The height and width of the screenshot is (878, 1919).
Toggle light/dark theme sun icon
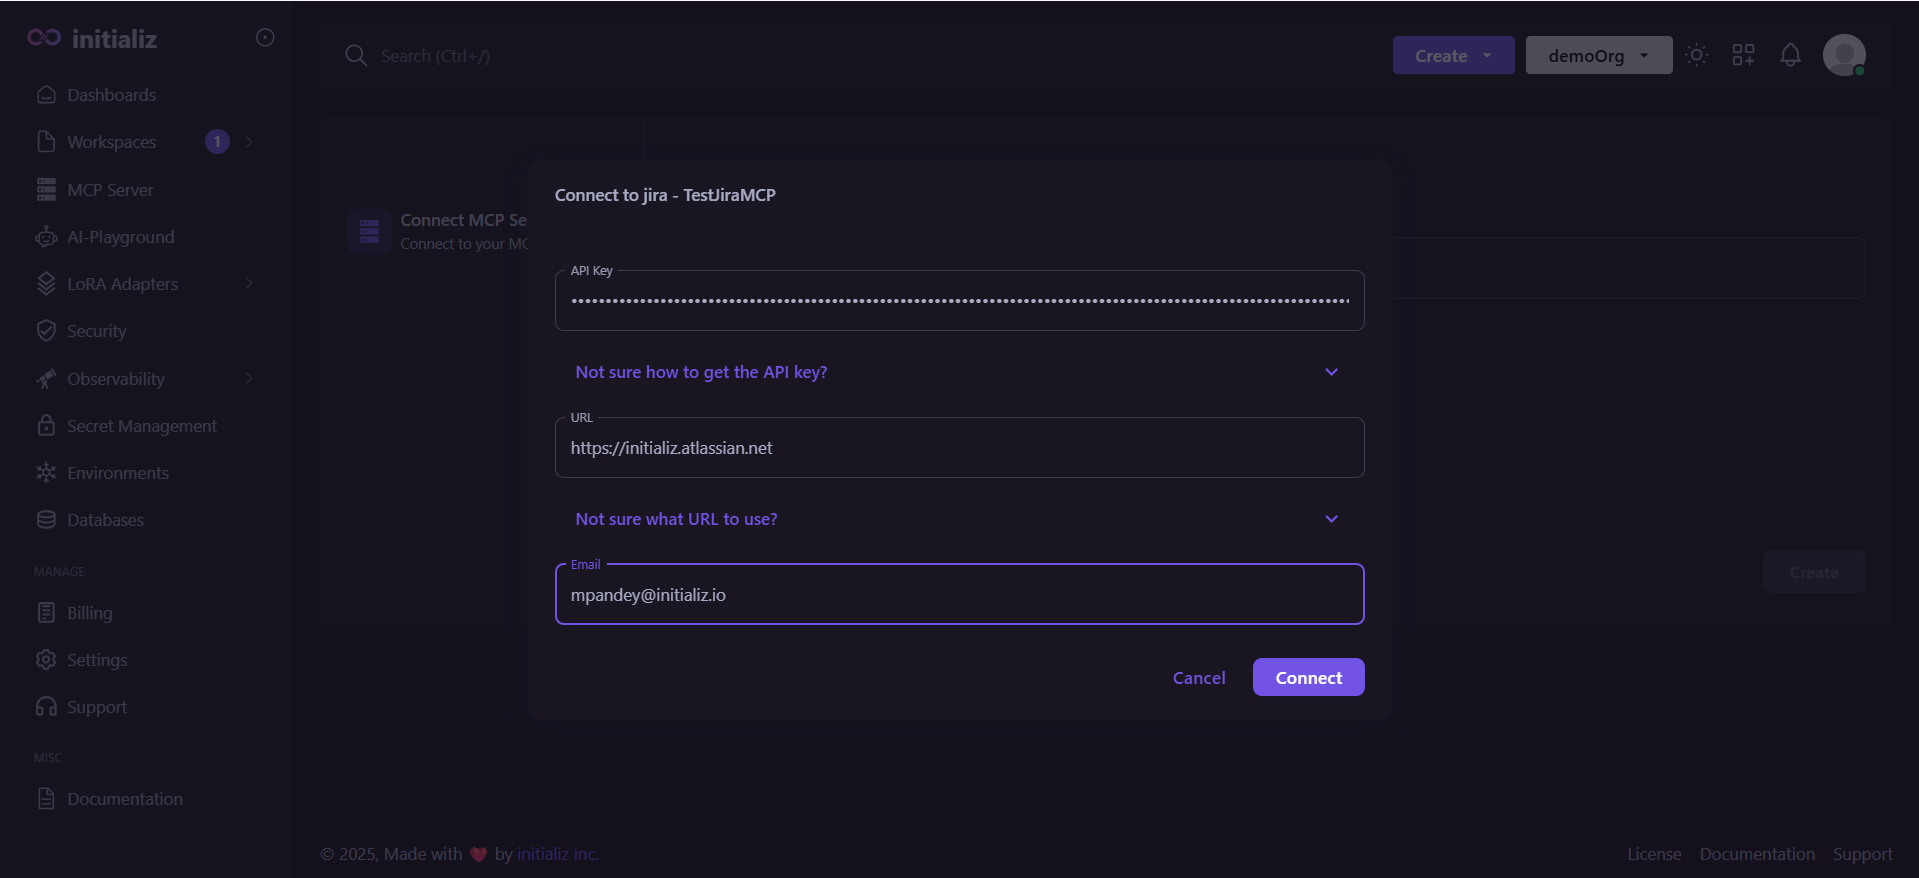(x=1696, y=55)
